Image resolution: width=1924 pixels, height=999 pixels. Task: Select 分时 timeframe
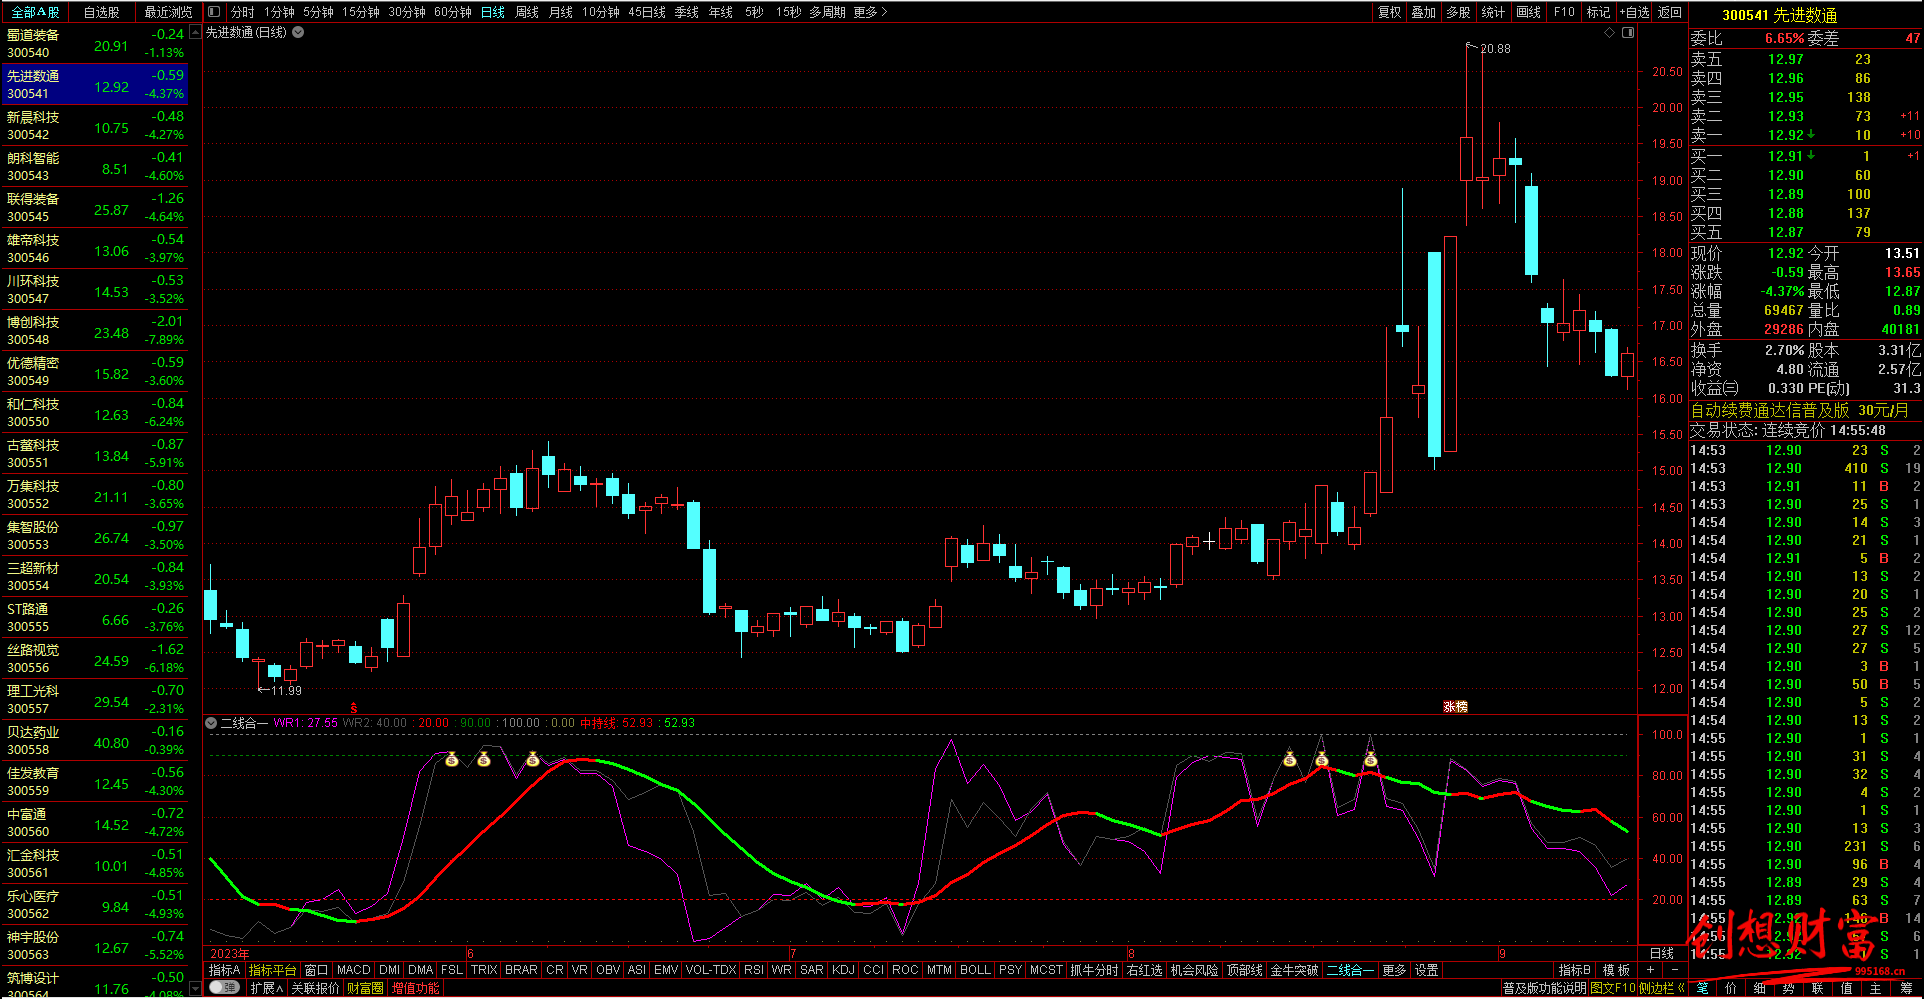(243, 12)
